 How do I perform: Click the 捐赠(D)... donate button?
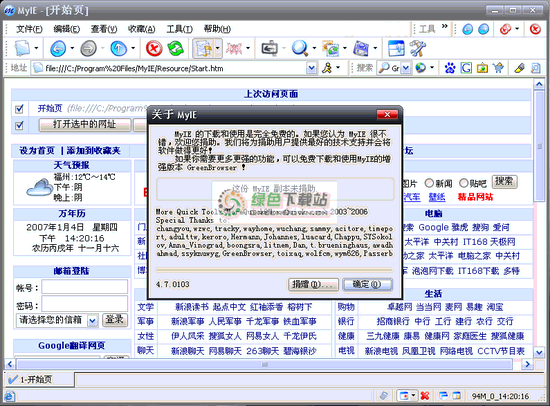click(313, 284)
